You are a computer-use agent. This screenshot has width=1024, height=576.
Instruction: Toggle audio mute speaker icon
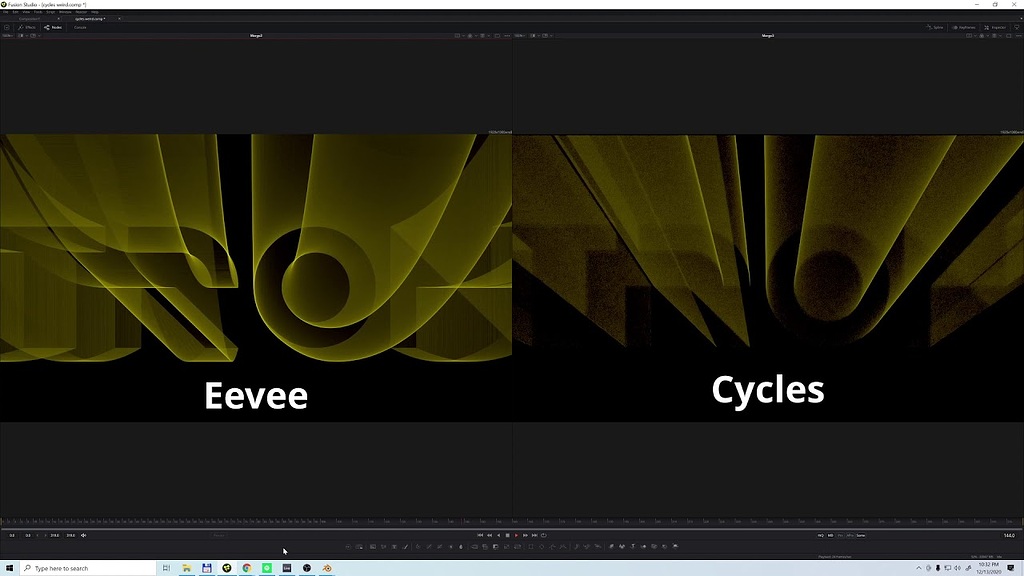83,536
